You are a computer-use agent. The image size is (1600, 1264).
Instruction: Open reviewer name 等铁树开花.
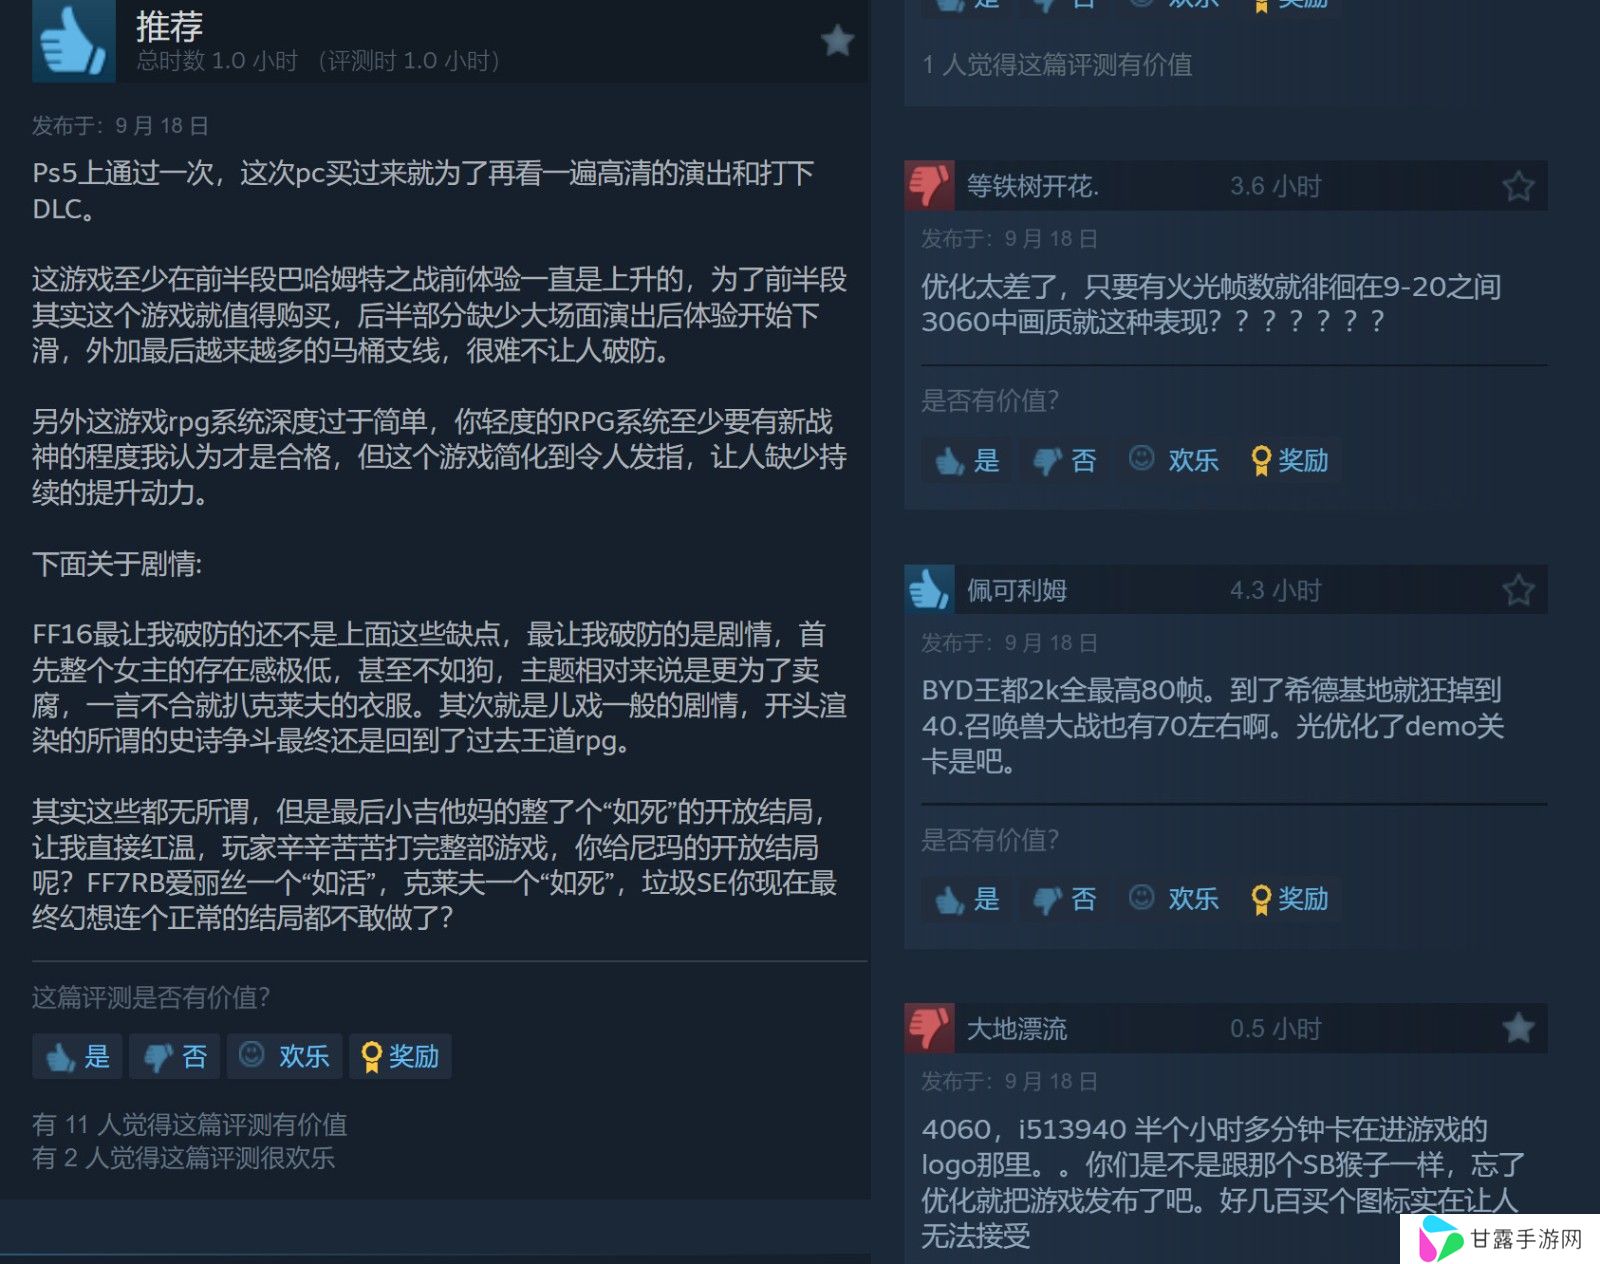(1032, 186)
